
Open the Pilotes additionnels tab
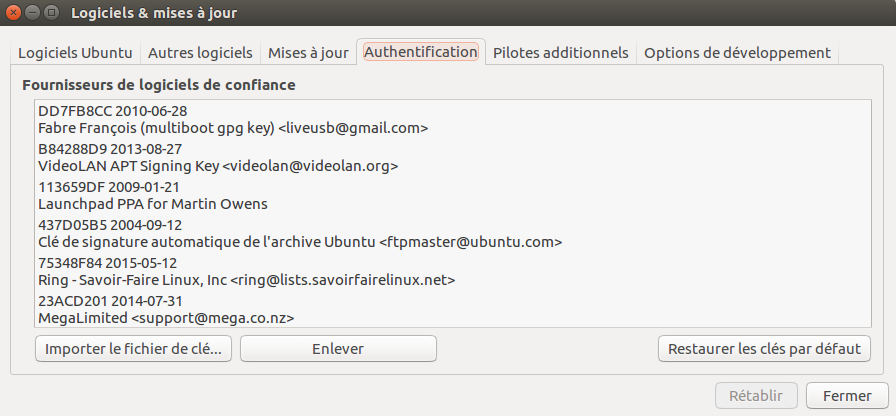coord(561,53)
